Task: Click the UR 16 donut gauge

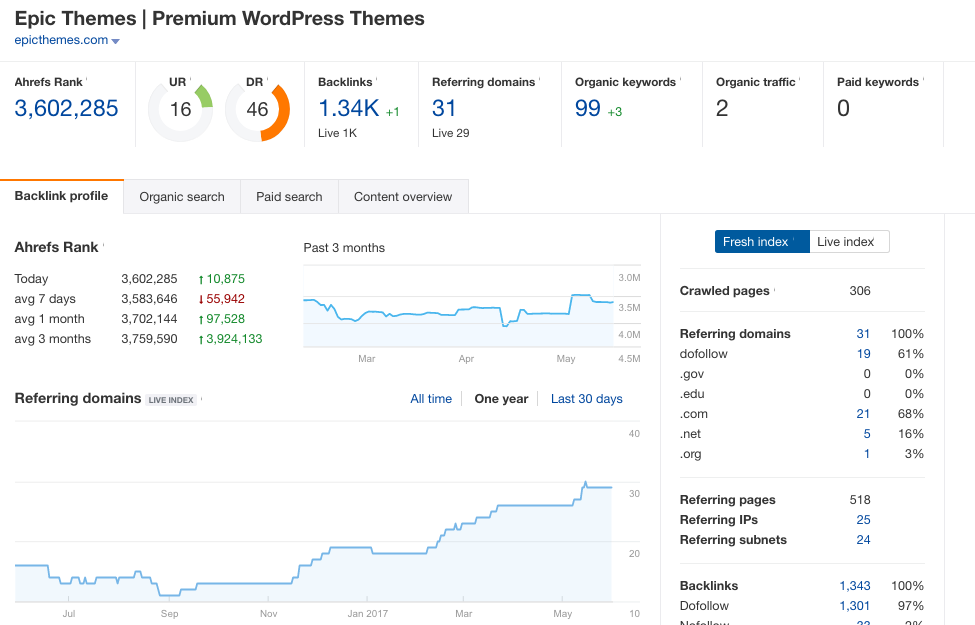Action: 180,109
